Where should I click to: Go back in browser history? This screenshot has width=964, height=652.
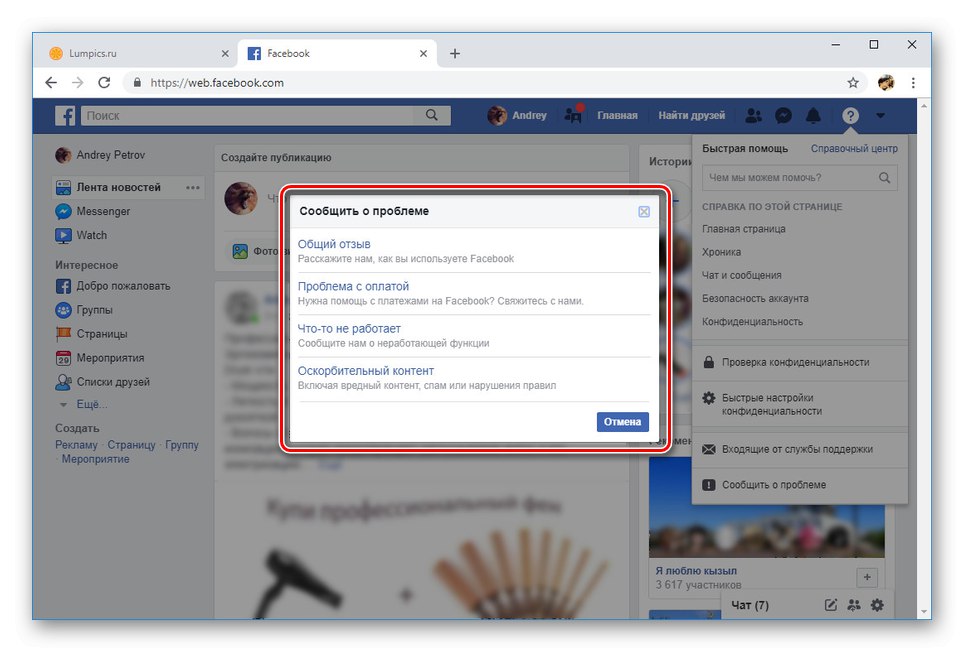[51, 82]
